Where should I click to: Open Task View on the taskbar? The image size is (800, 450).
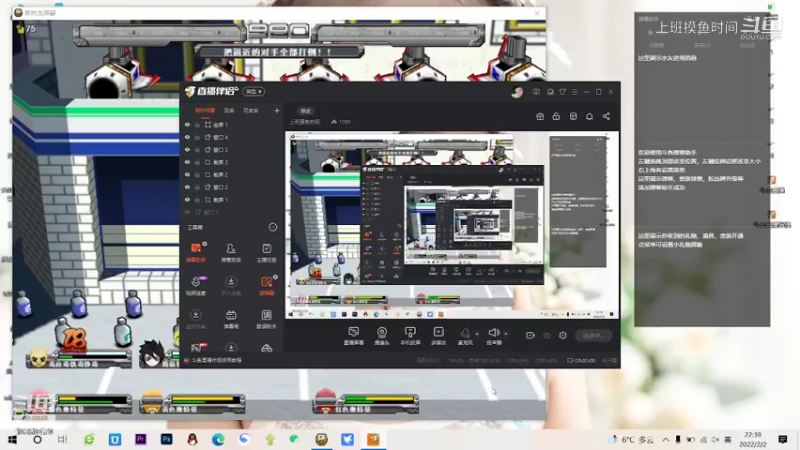point(62,439)
